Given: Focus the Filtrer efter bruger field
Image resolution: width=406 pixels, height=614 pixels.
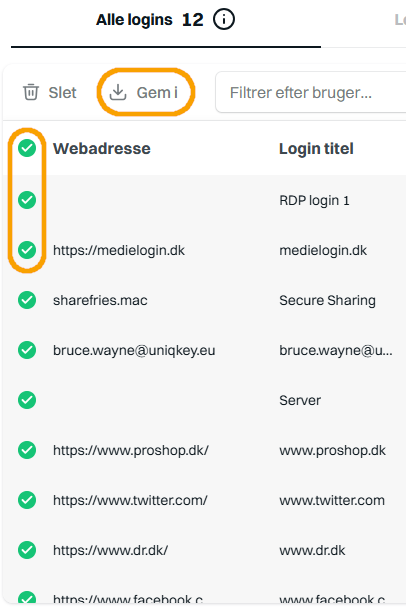Looking at the screenshot, I should point(310,92).
